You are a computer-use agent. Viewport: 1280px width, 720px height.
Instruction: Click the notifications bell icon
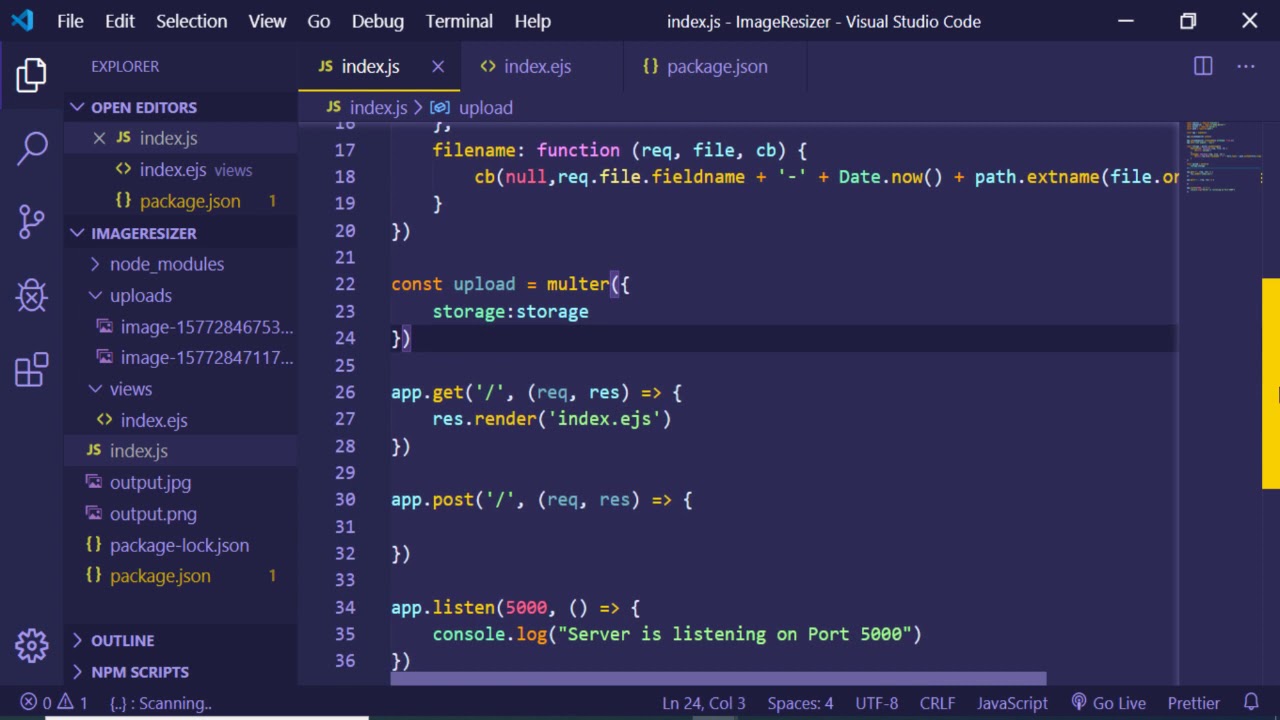1251,703
